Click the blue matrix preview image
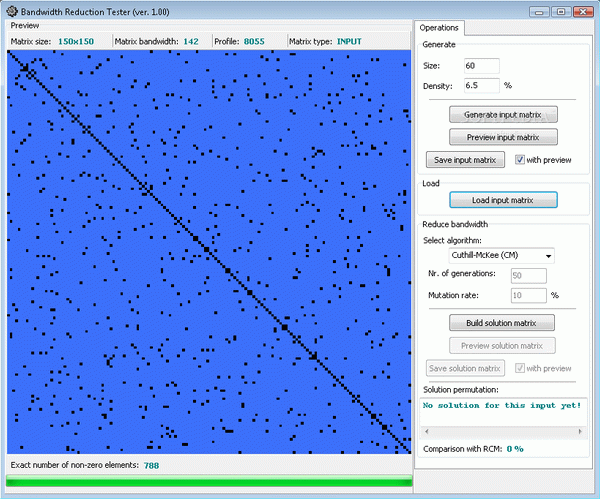The height and width of the screenshot is (499, 600). (x=209, y=252)
